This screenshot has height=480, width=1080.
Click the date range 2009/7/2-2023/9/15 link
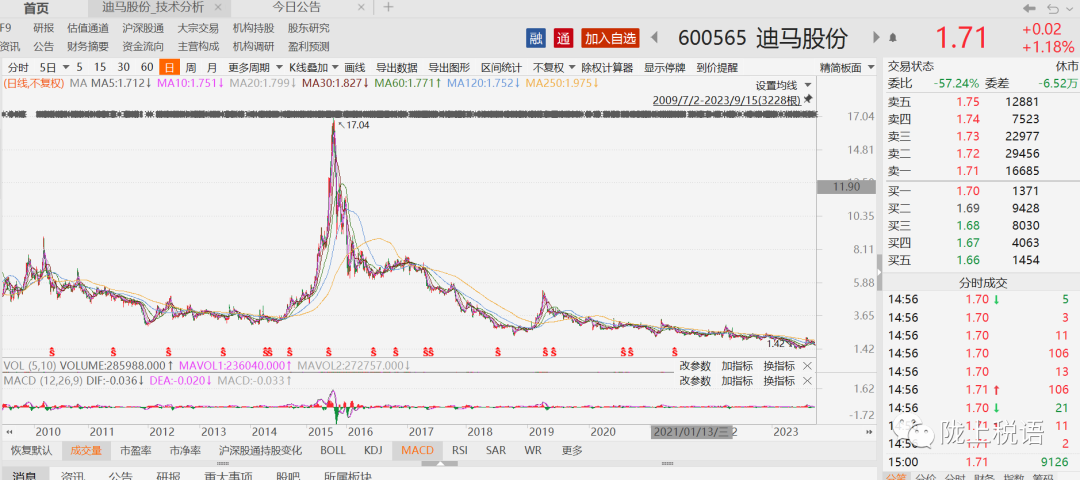[727, 100]
